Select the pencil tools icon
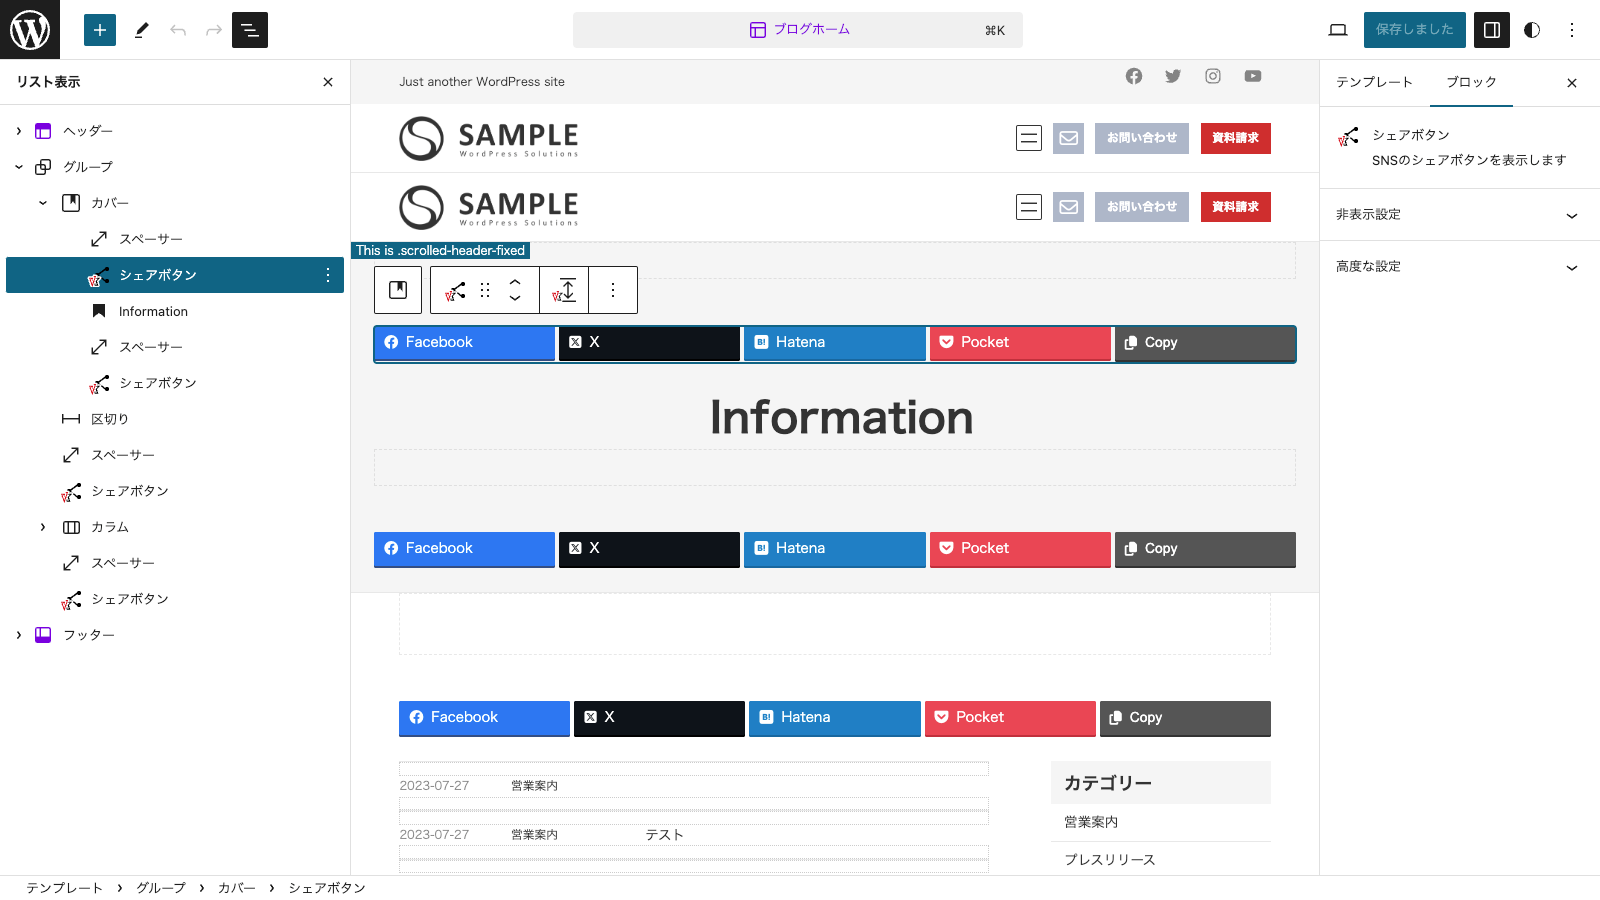 (x=142, y=30)
